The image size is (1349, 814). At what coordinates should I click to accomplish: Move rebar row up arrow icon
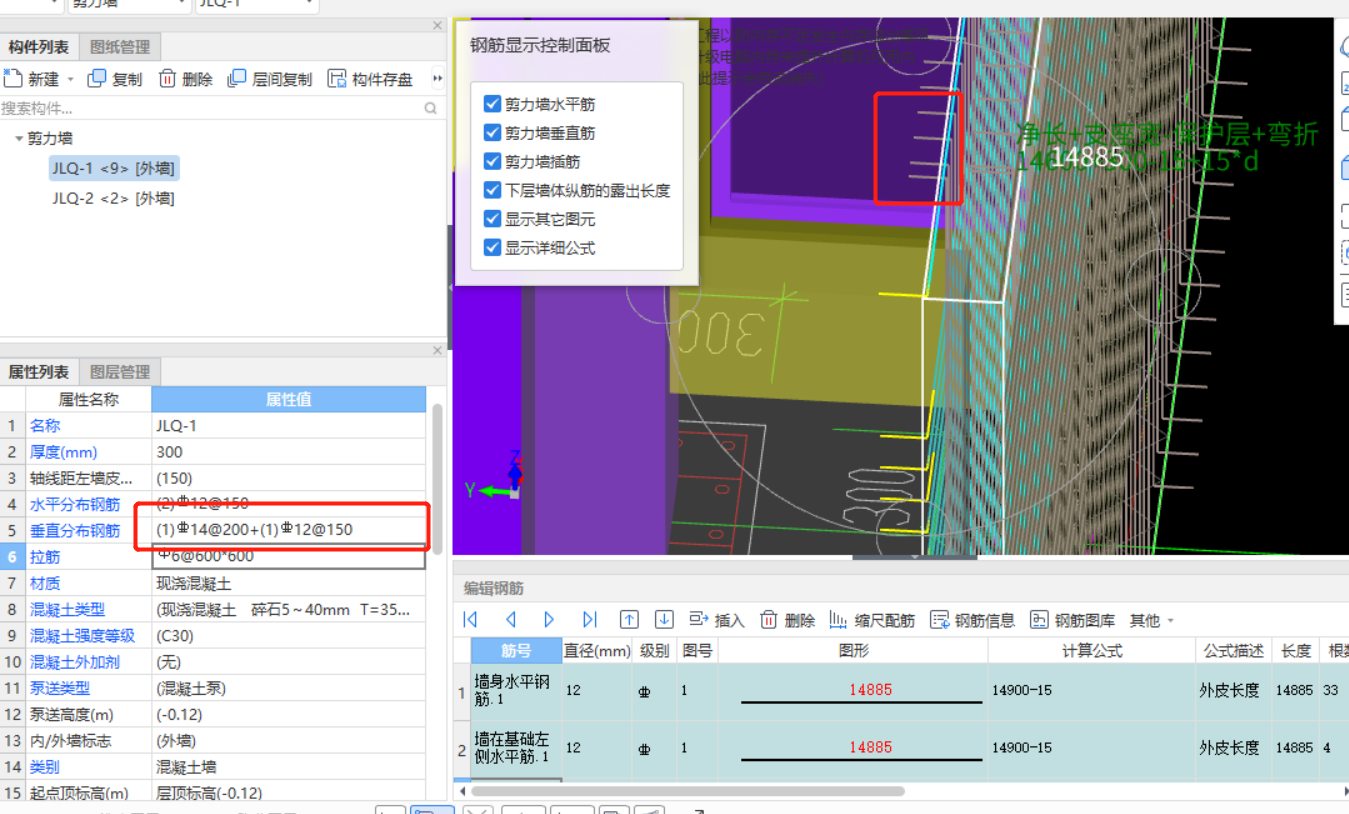point(629,620)
